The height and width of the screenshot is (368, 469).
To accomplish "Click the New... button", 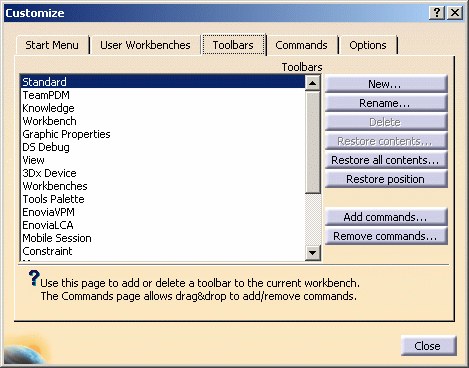I will [386, 84].
